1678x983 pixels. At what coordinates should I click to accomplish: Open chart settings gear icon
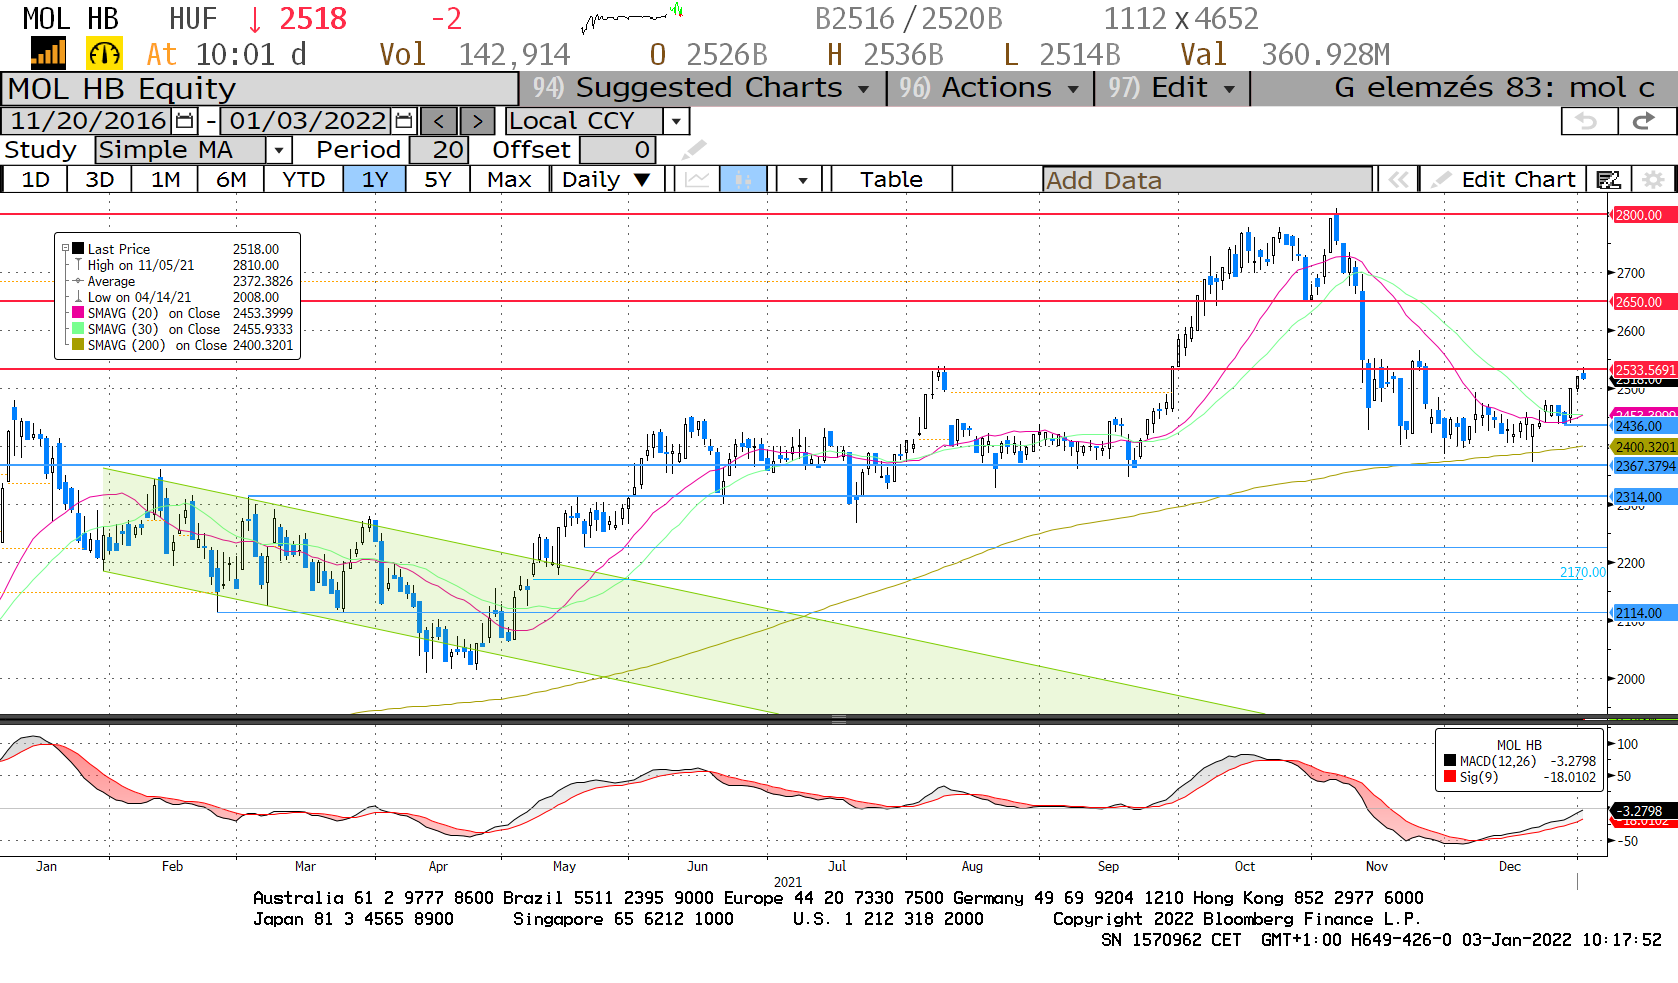1654,179
